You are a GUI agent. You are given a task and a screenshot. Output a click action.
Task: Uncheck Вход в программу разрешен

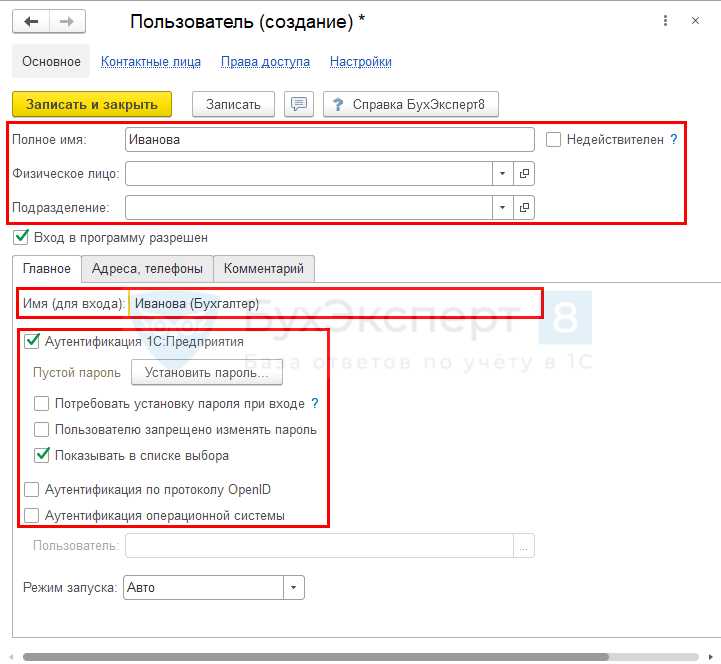coord(21,237)
